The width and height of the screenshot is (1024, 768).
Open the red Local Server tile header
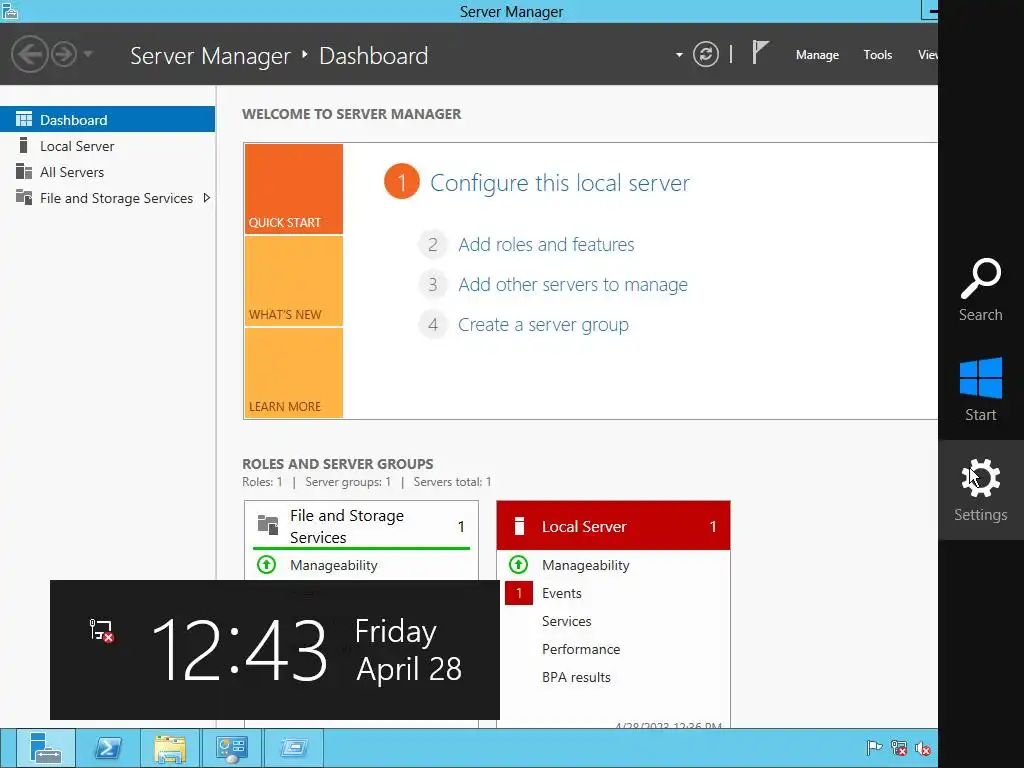[x=613, y=526]
